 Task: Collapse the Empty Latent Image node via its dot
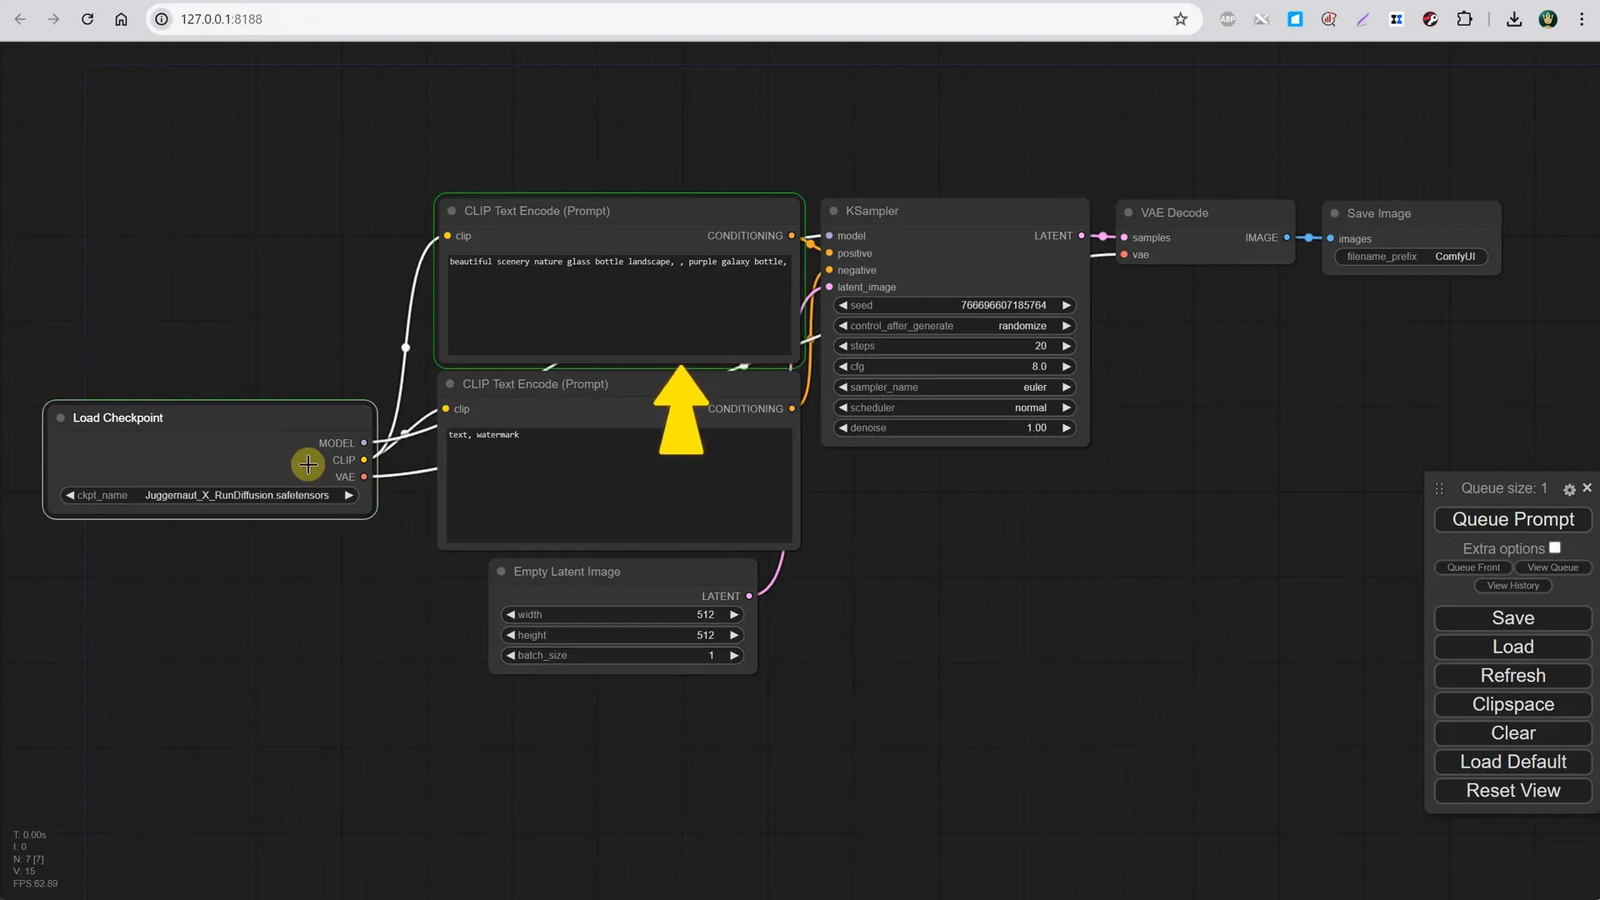click(501, 572)
